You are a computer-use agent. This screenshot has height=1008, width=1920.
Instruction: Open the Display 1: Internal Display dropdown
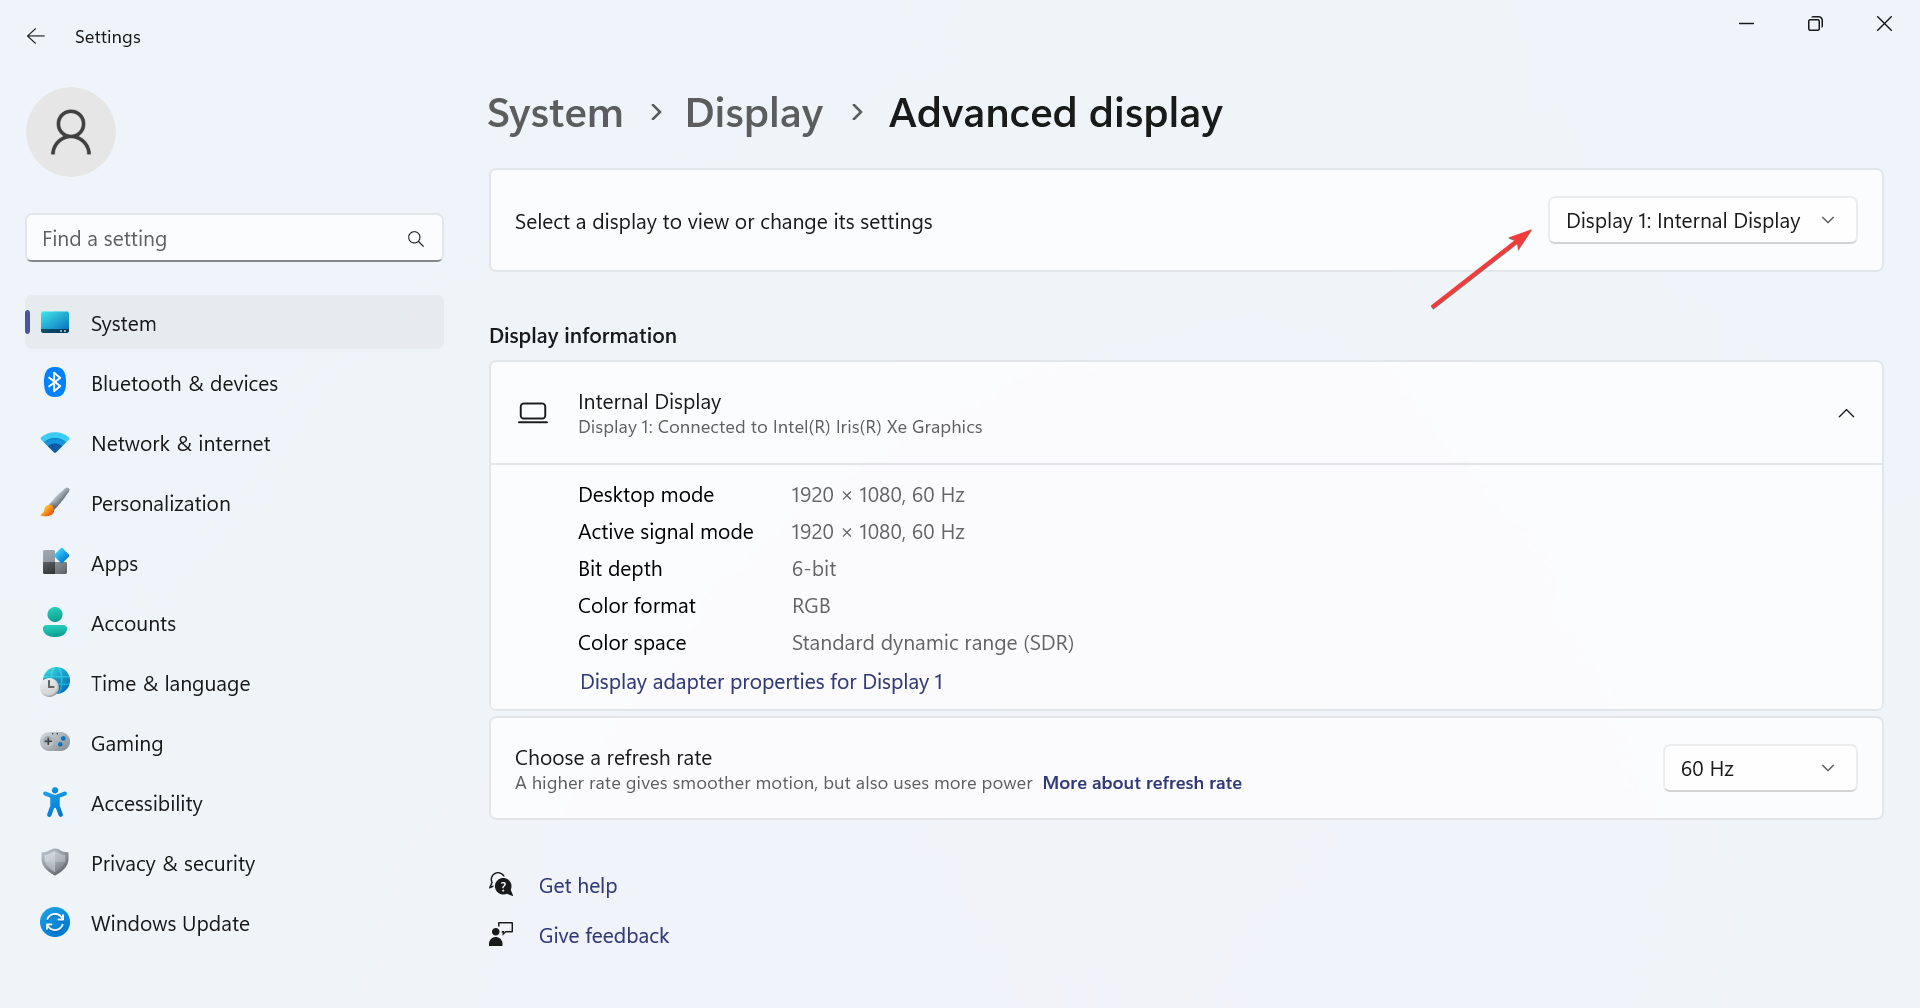[1701, 221]
